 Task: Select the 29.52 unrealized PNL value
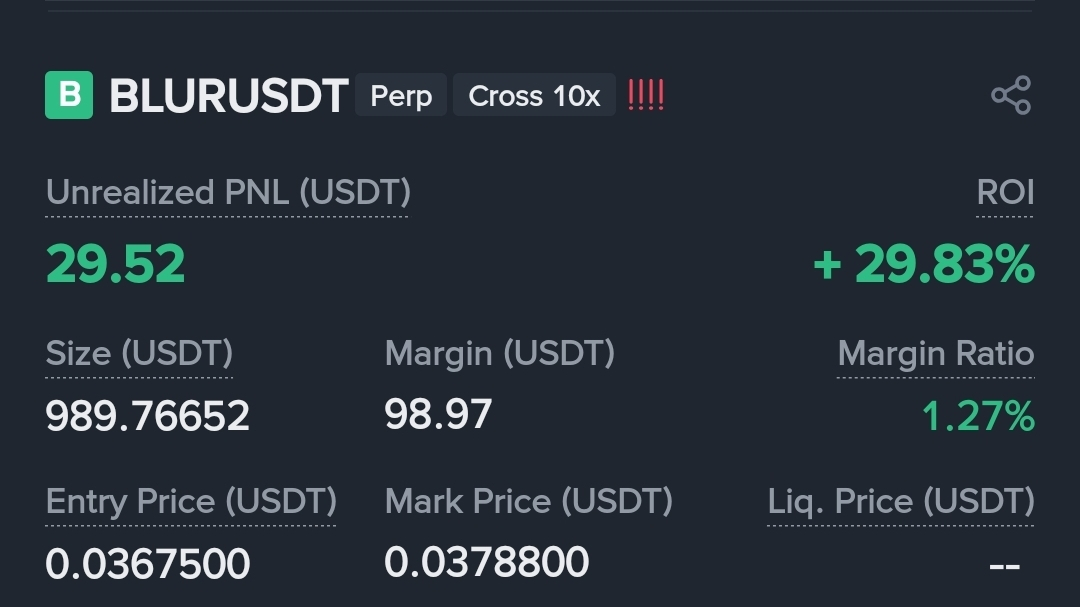[116, 264]
